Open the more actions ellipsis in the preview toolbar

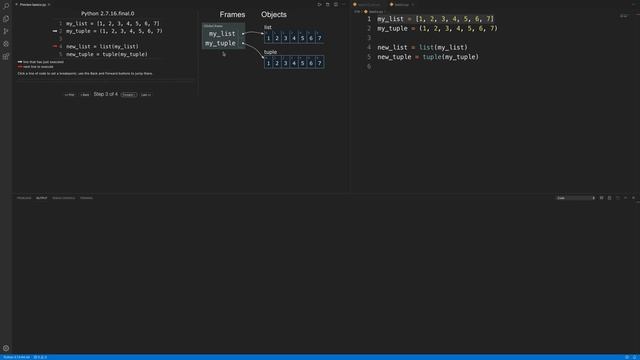click(x=343, y=4)
